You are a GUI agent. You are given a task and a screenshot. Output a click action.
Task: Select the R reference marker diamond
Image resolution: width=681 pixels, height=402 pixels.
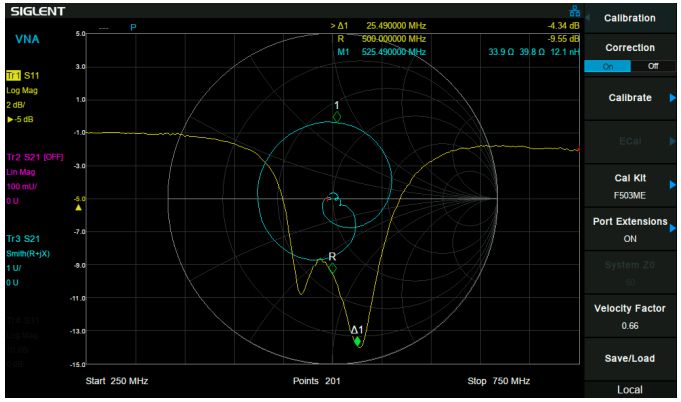(332, 269)
